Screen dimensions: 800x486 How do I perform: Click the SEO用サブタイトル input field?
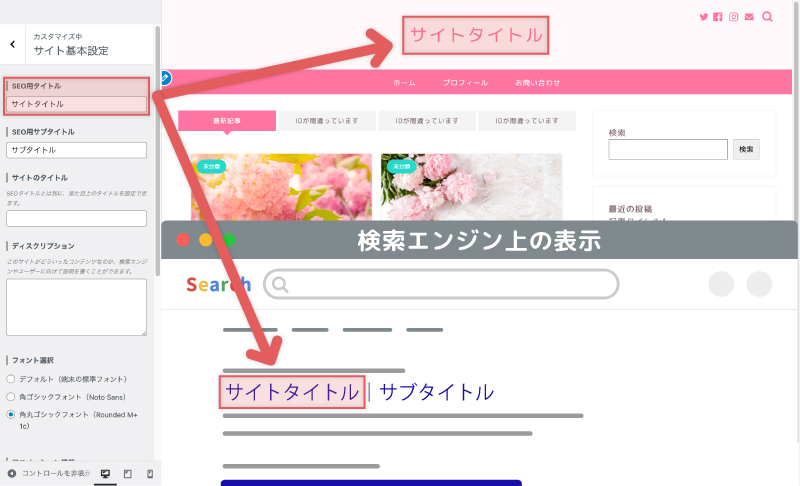tap(77, 150)
